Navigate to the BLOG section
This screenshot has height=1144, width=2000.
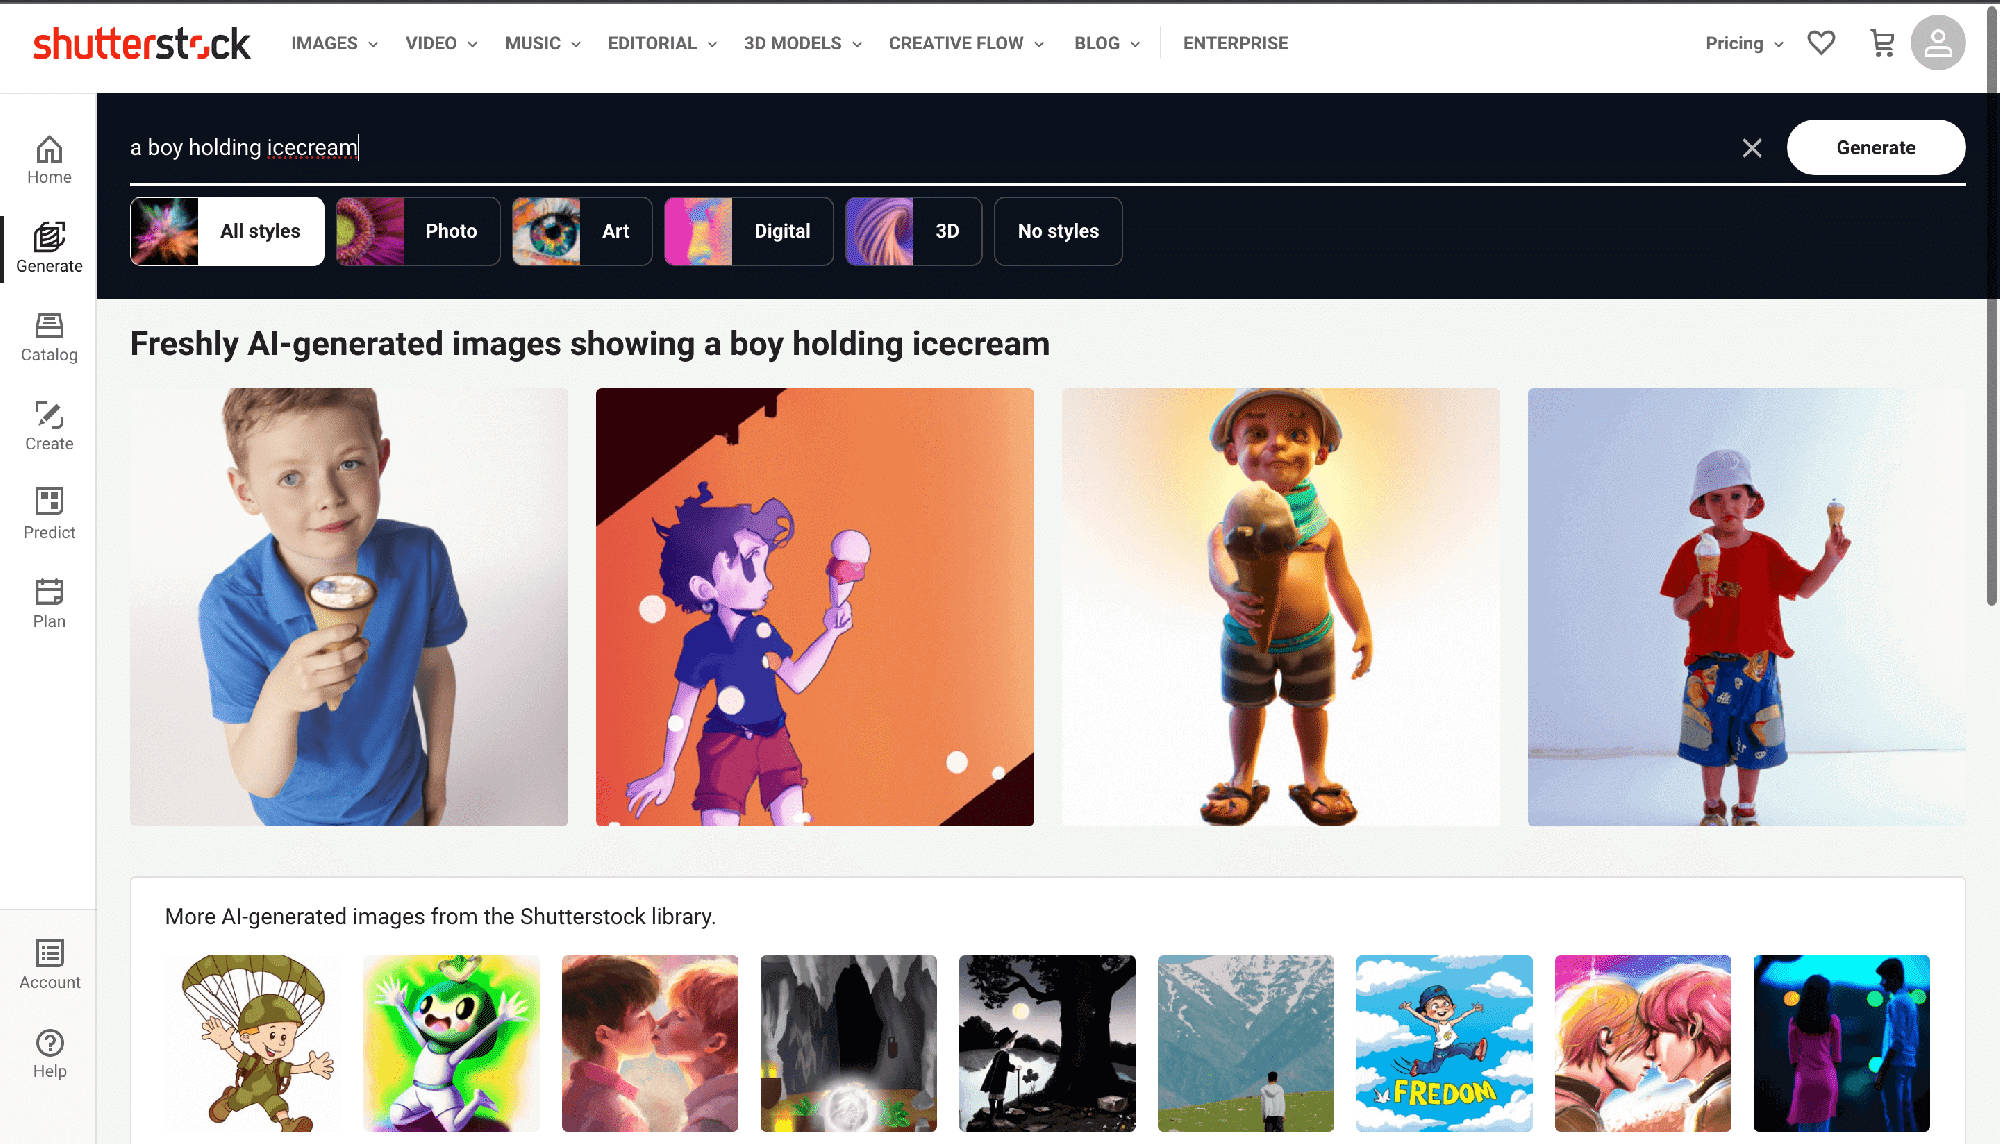[1104, 43]
